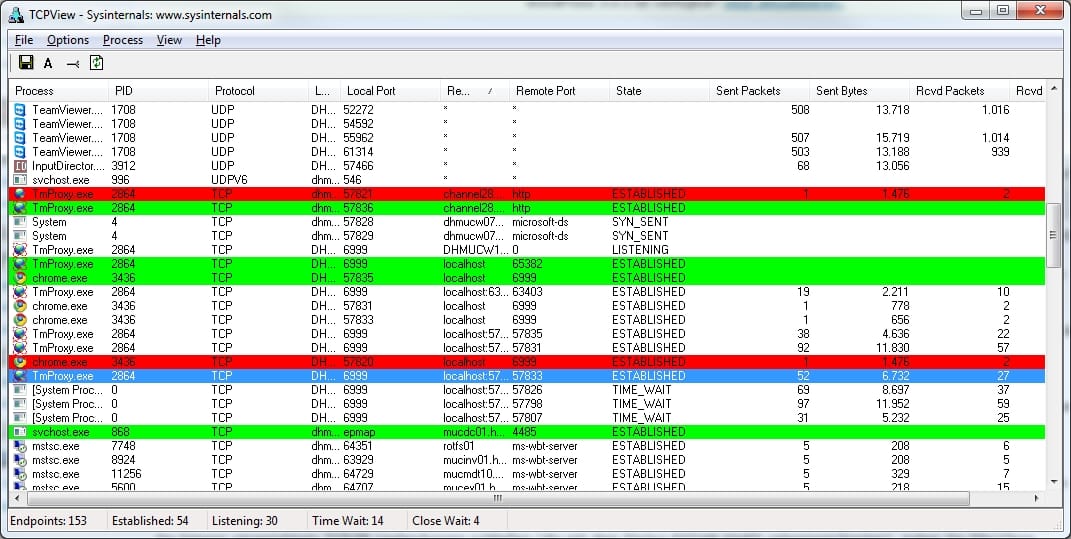Click the SYN_SENT state in port 57829 row
Image resolution: width=1071 pixels, height=539 pixels.
[x=640, y=236]
